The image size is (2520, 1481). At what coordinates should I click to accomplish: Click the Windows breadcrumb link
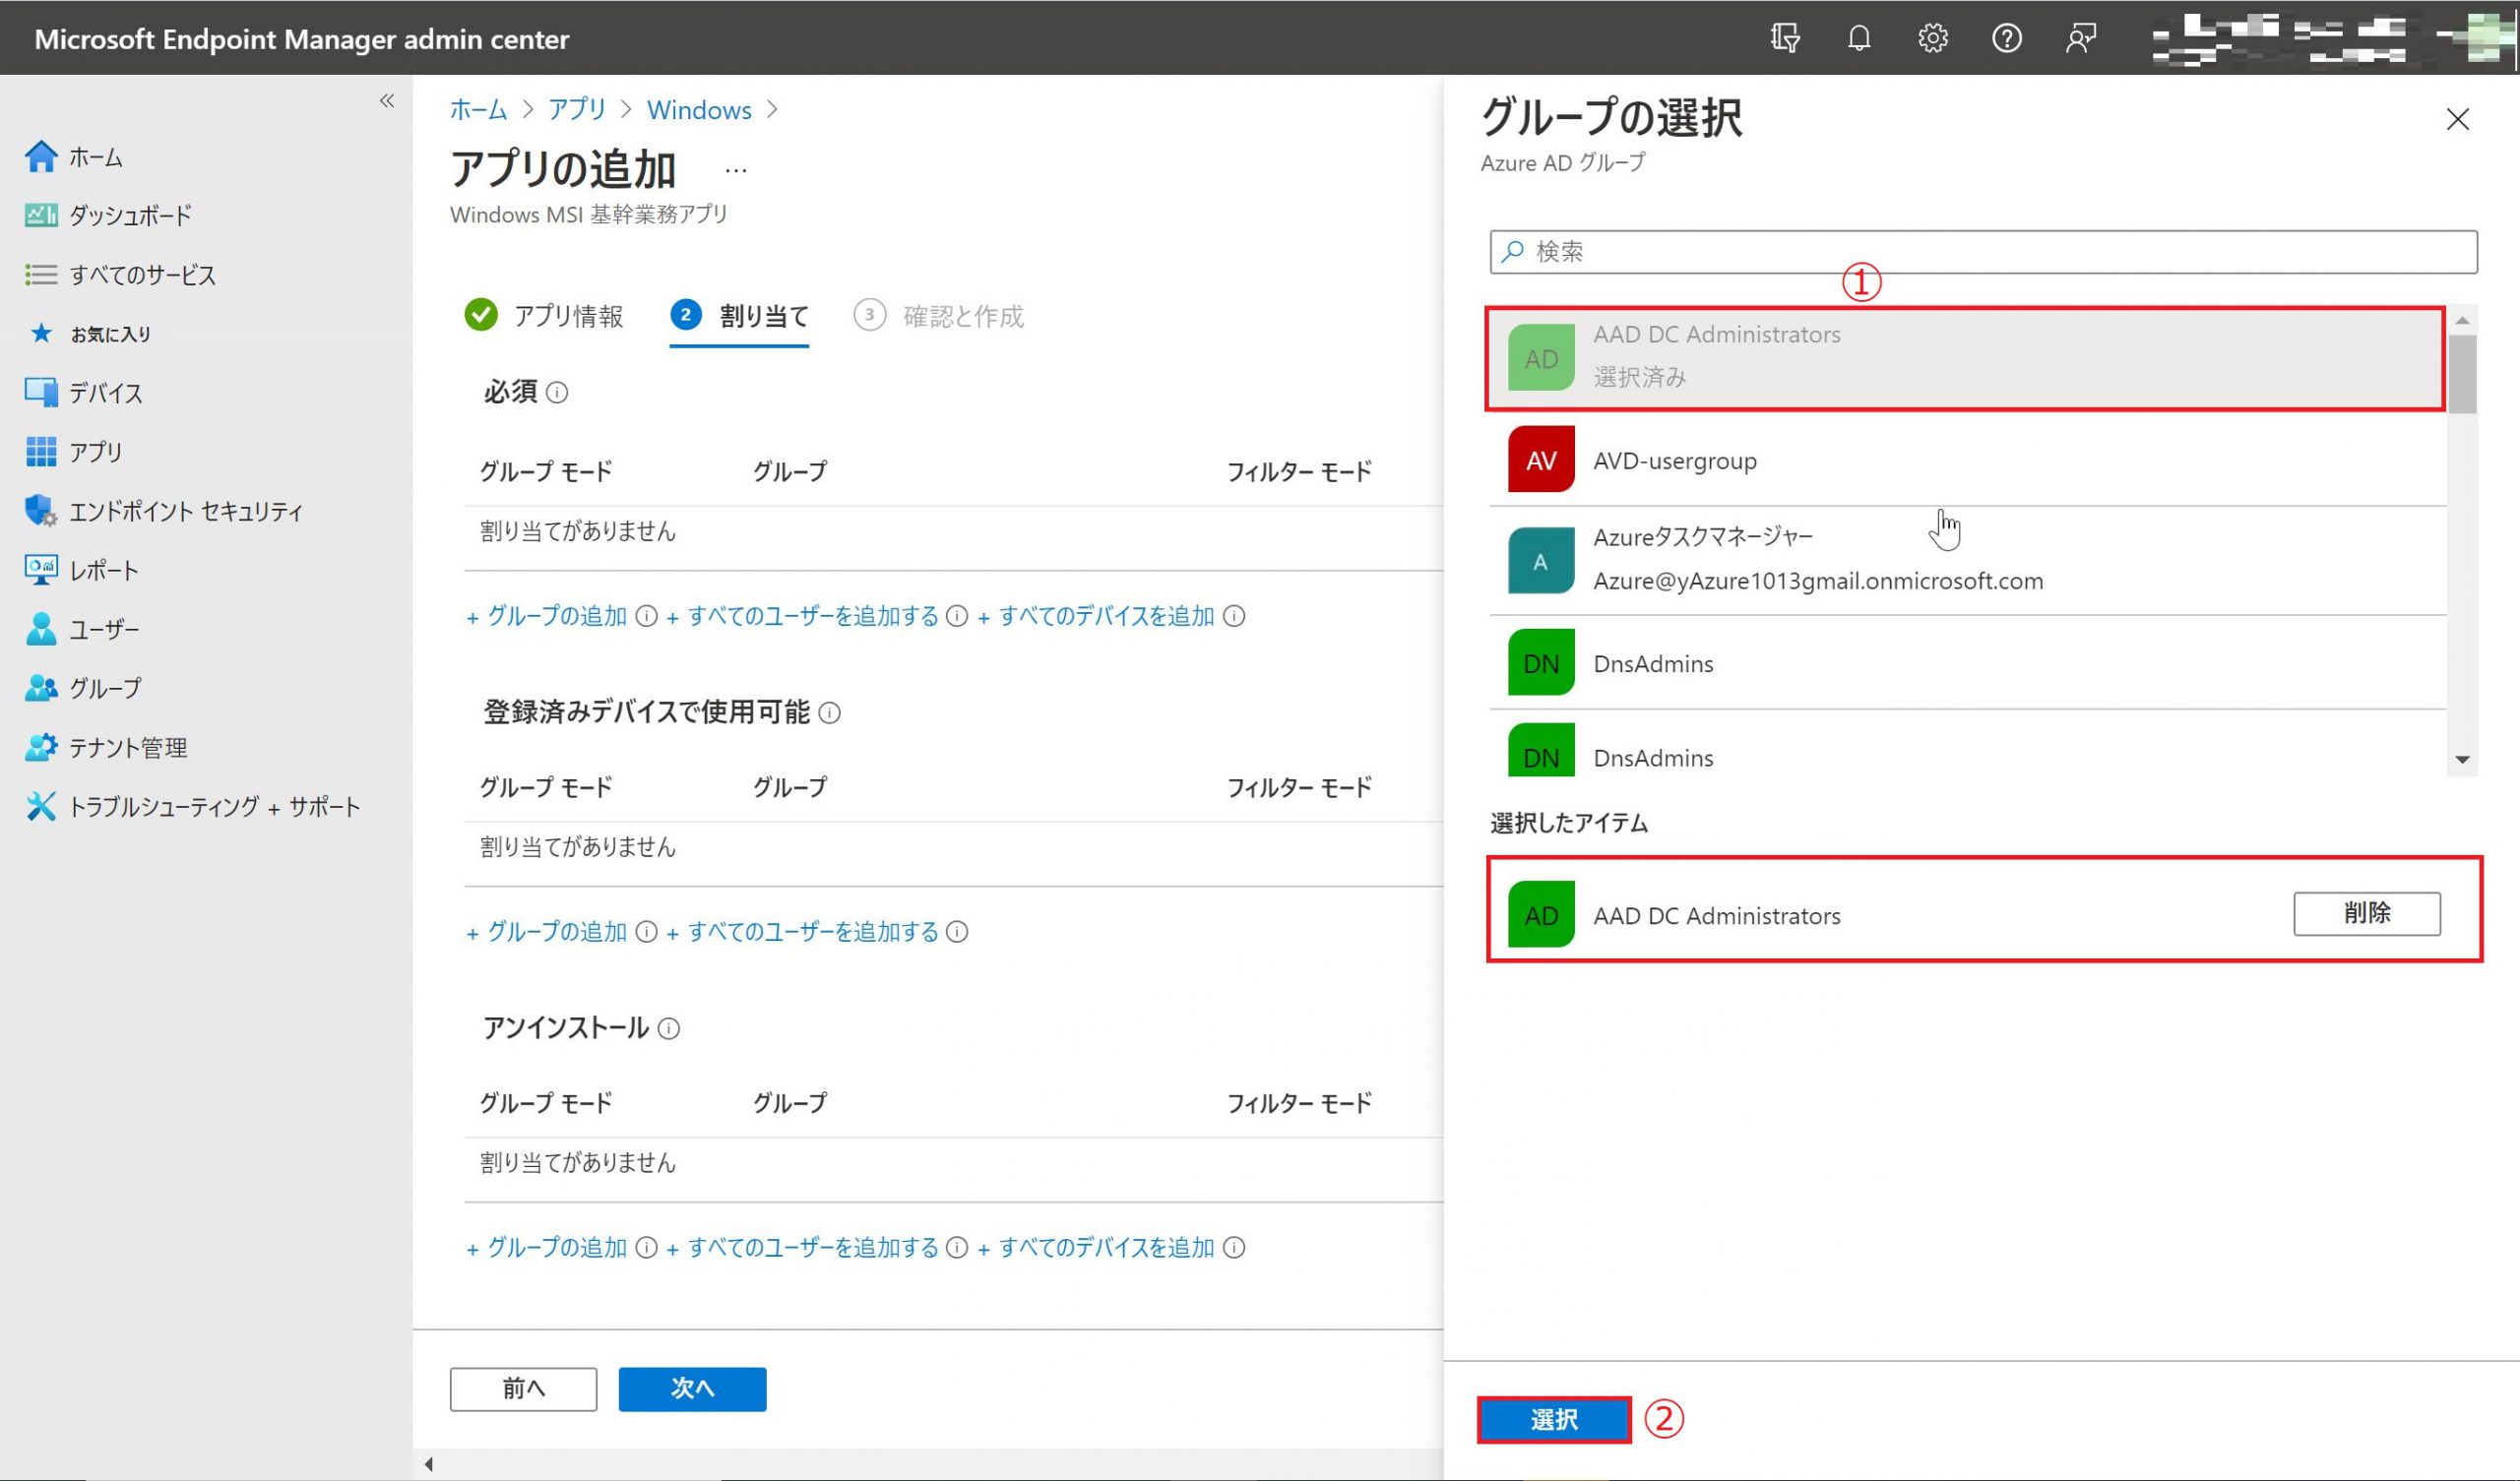click(x=698, y=110)
